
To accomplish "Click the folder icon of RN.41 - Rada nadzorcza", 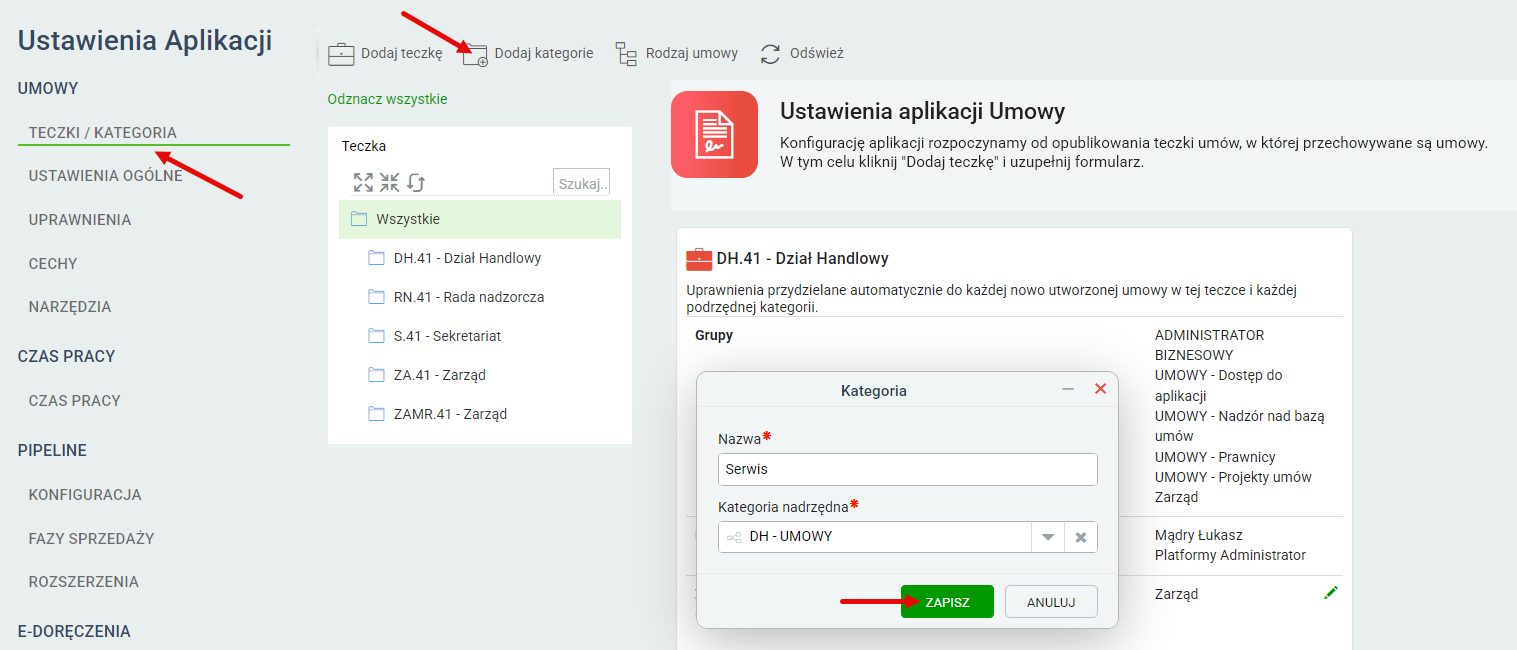I will (376, 297).
